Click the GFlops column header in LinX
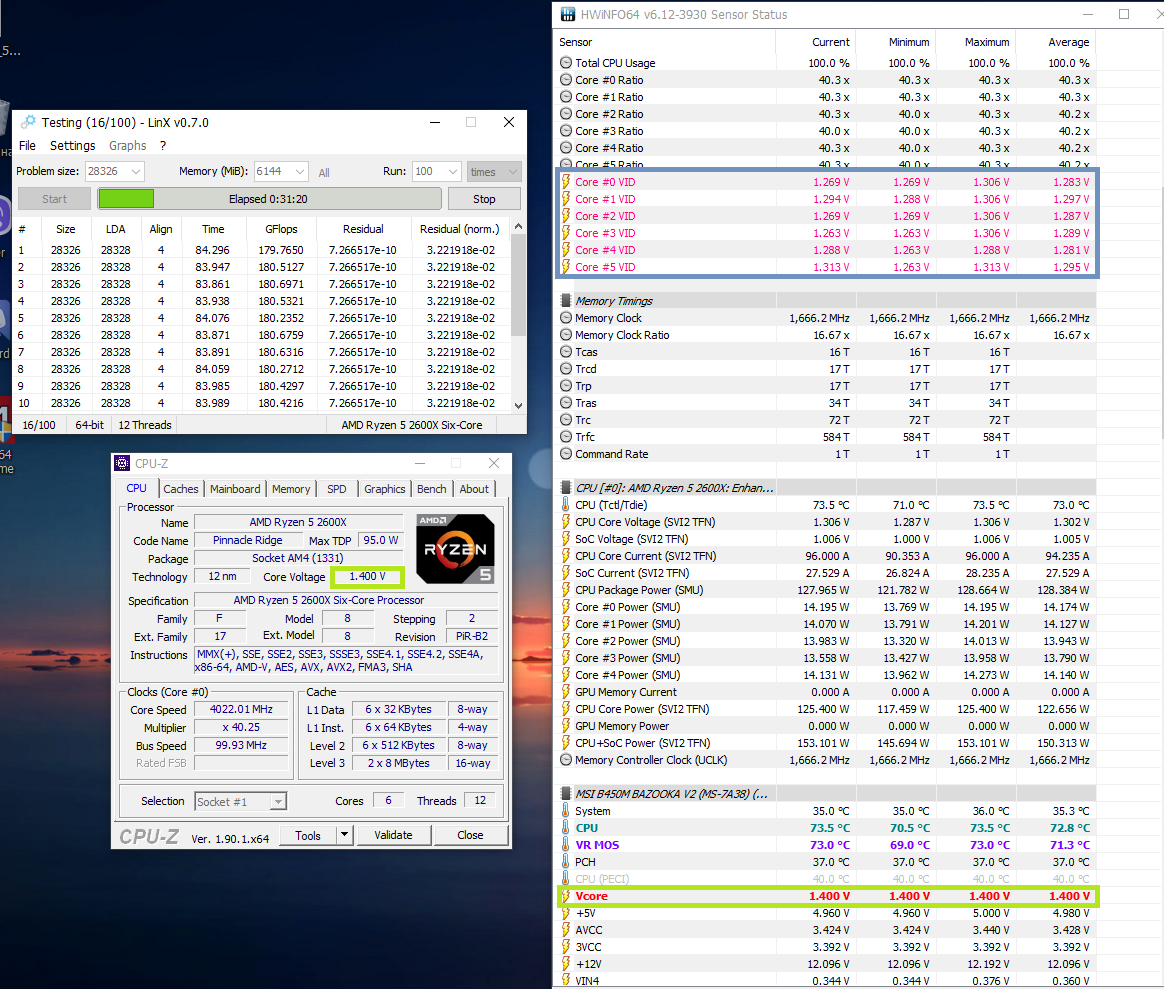The width and height of the screenshot is (1164, 989). (x=281, y=229)
